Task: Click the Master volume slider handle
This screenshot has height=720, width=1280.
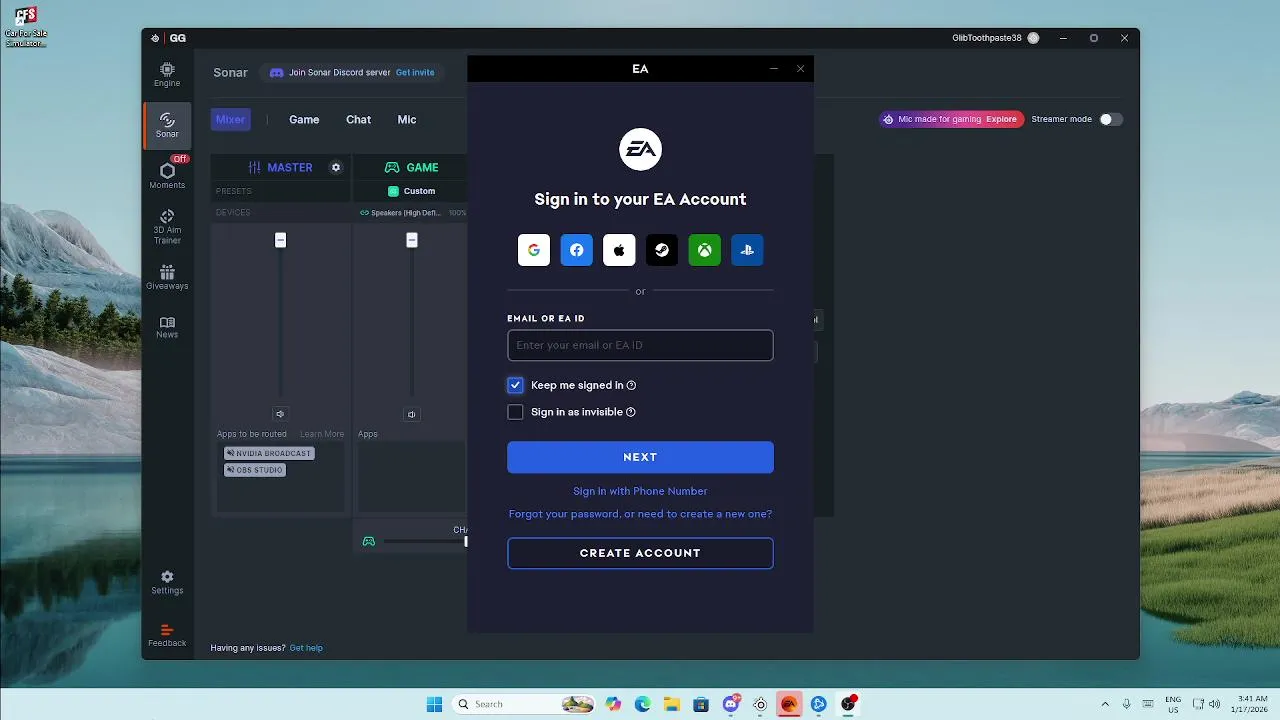Action: 280,240
